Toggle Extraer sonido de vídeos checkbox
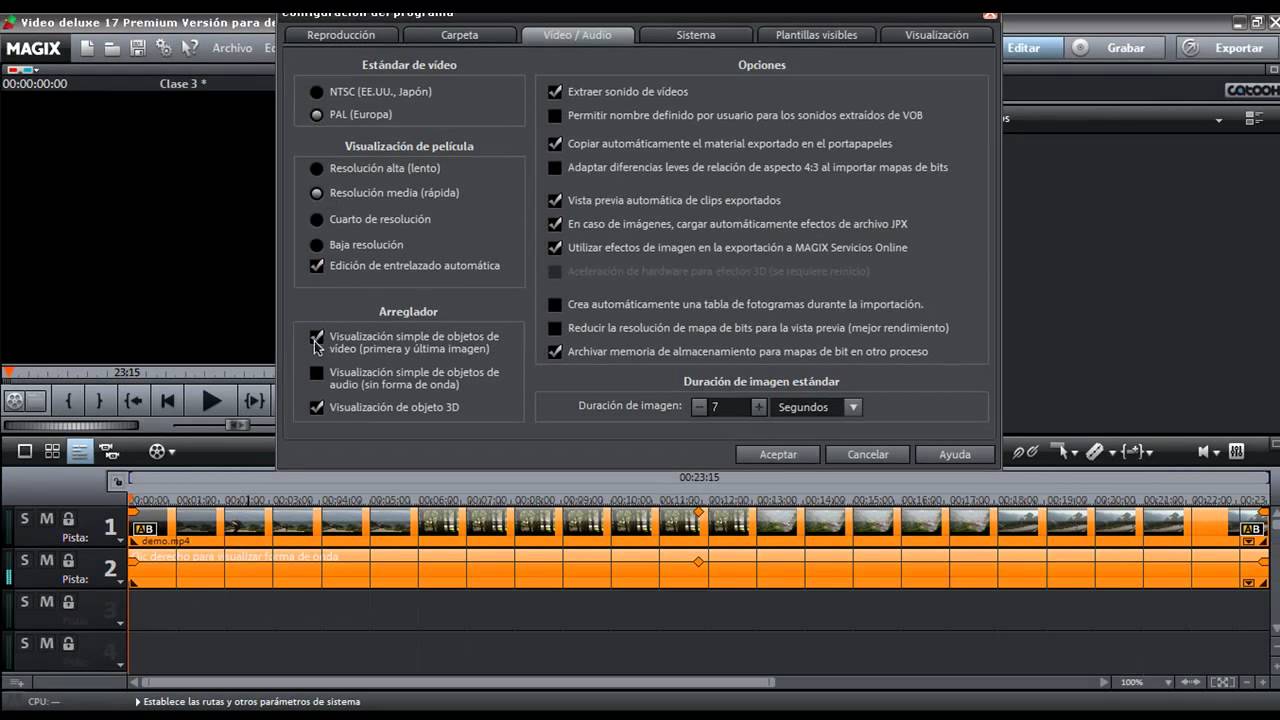 click(x=555, y=92)
